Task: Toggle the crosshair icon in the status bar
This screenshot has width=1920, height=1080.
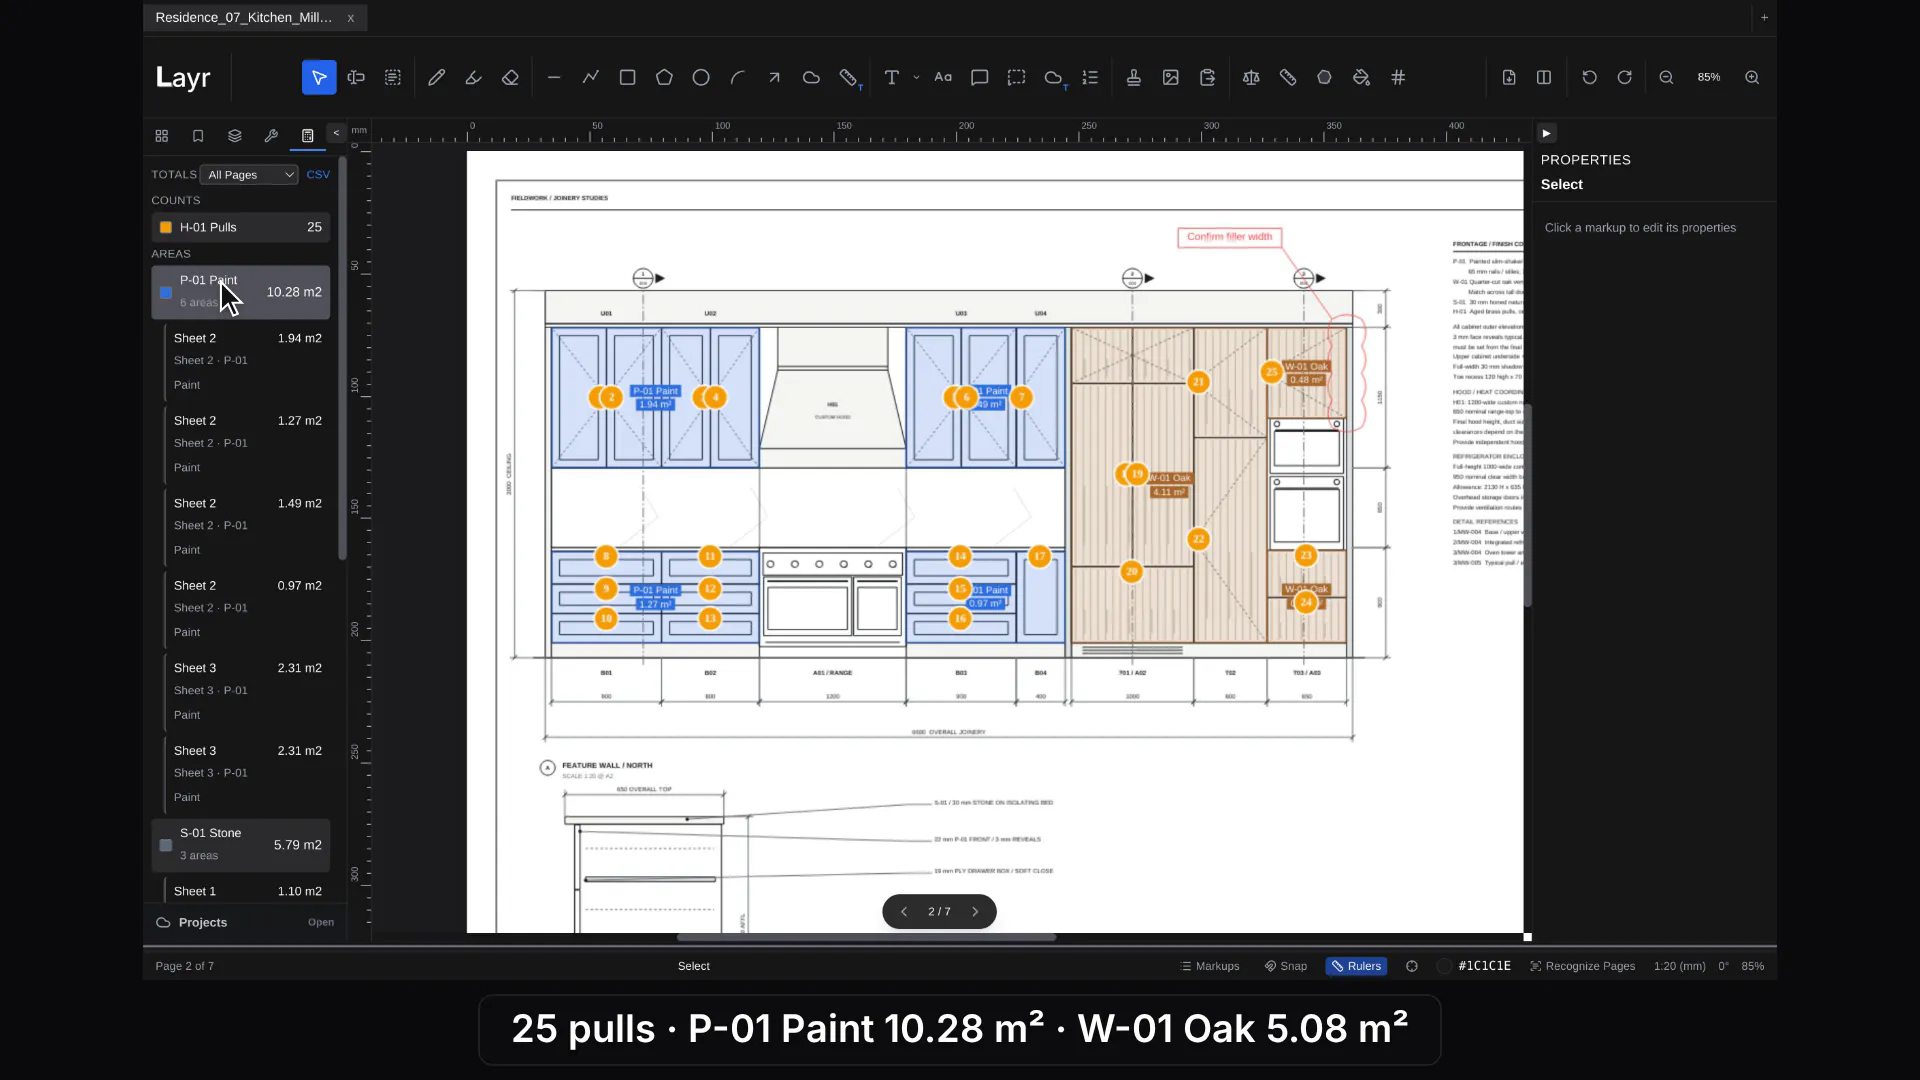Action: click(1412, 966)
